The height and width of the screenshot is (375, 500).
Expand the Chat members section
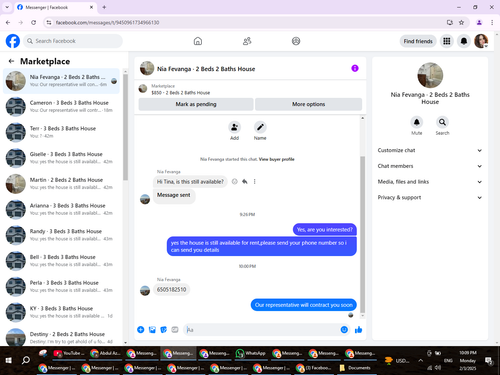(430, 166)
